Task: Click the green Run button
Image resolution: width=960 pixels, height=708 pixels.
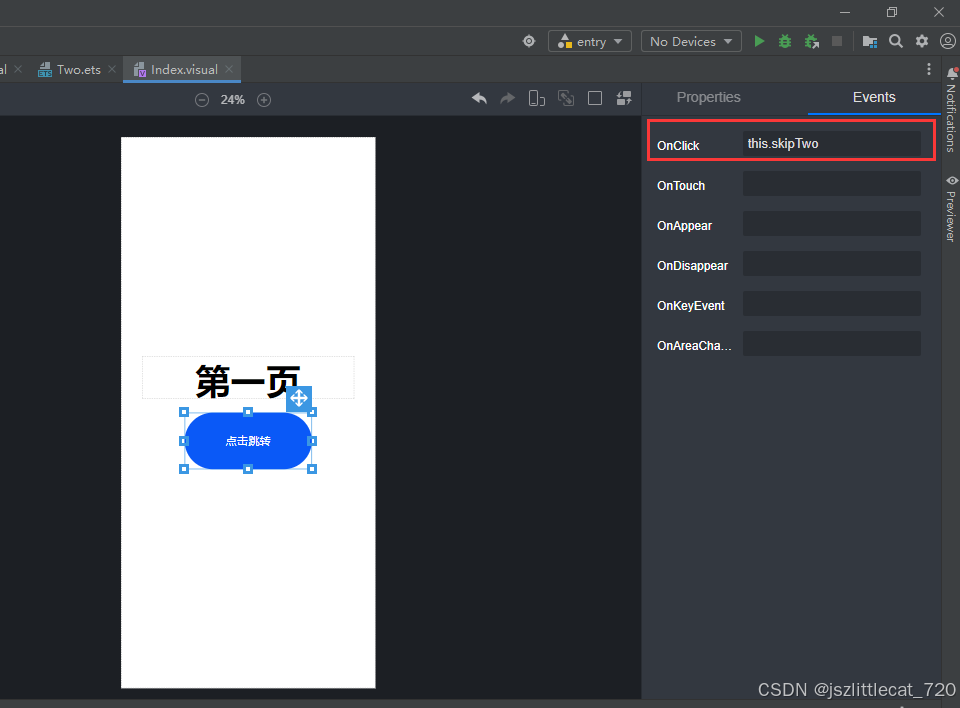Action: click(x=760, y=41)
